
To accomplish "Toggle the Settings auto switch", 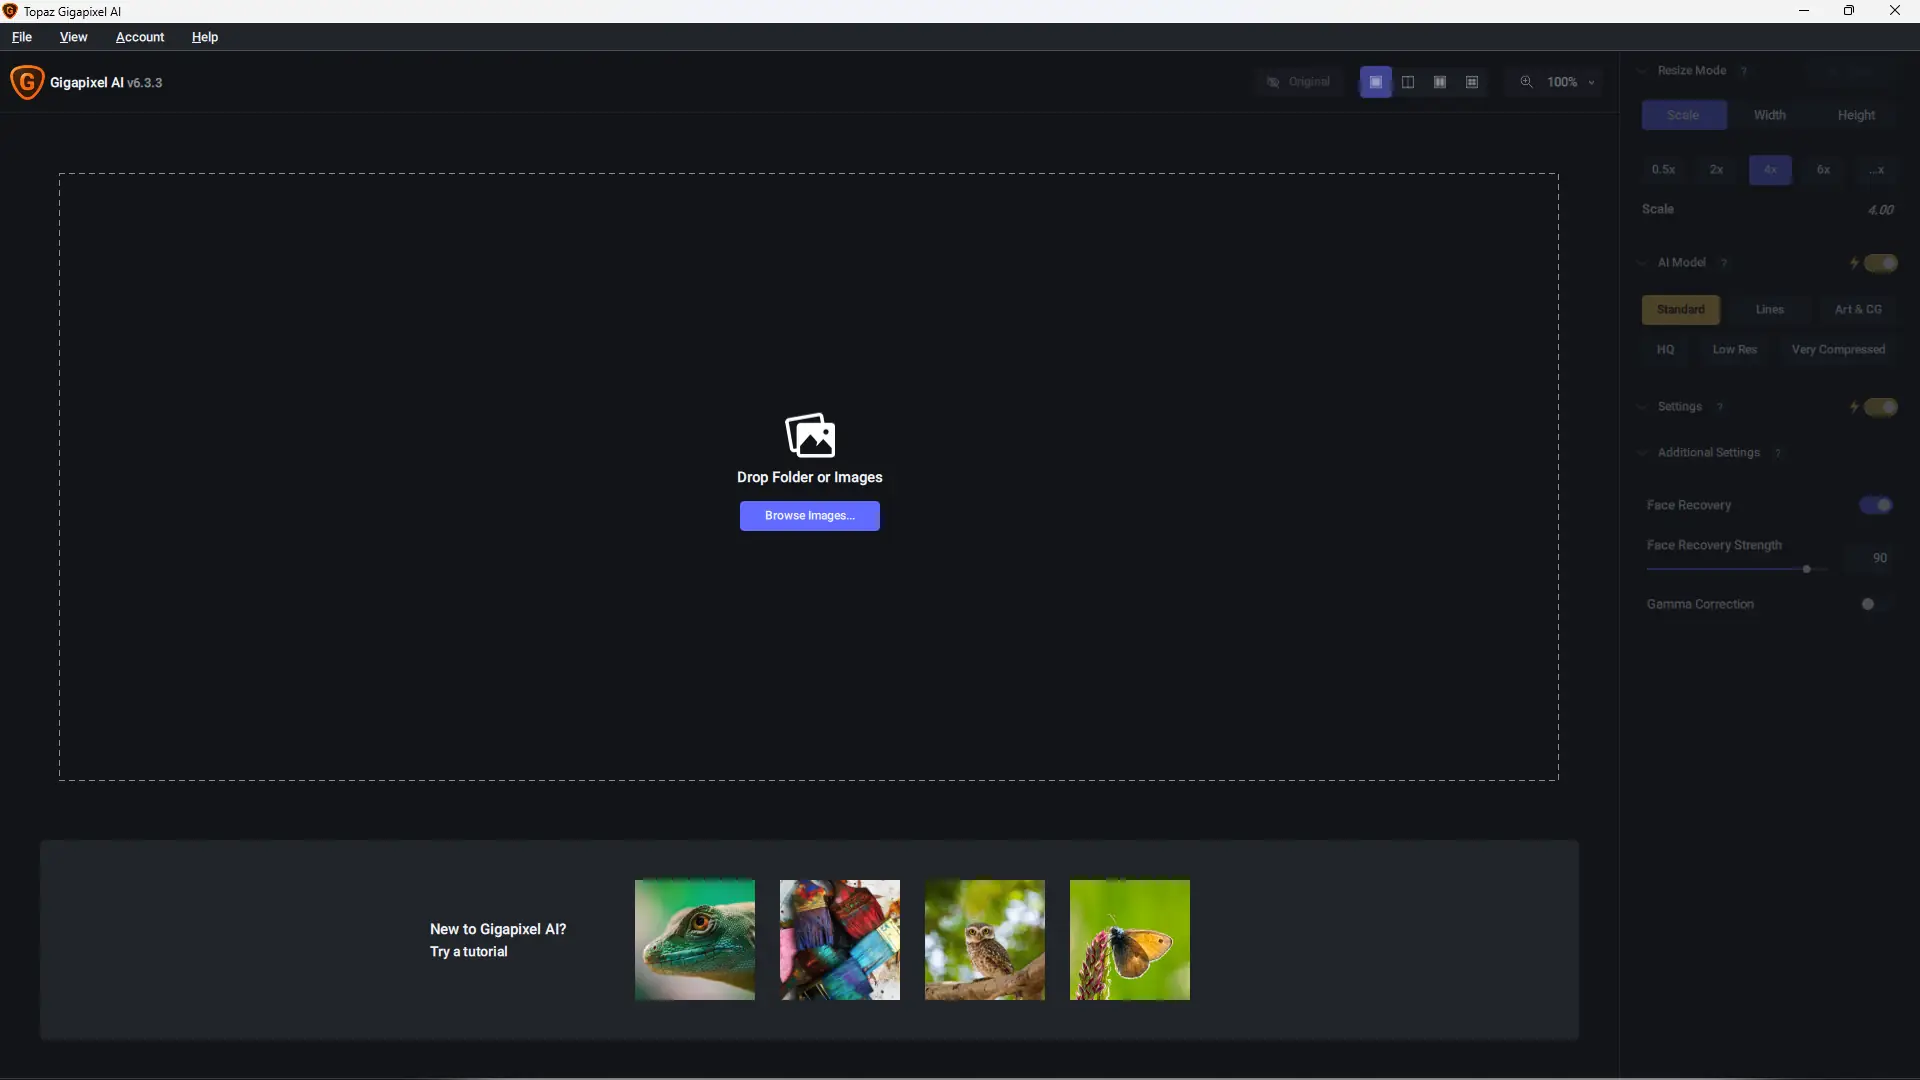I will (x=1880, y=407).
